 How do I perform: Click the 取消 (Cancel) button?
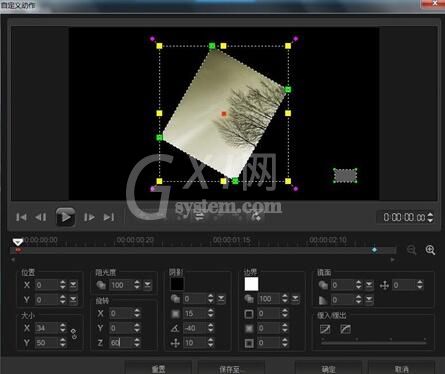(x=401, y=368)
